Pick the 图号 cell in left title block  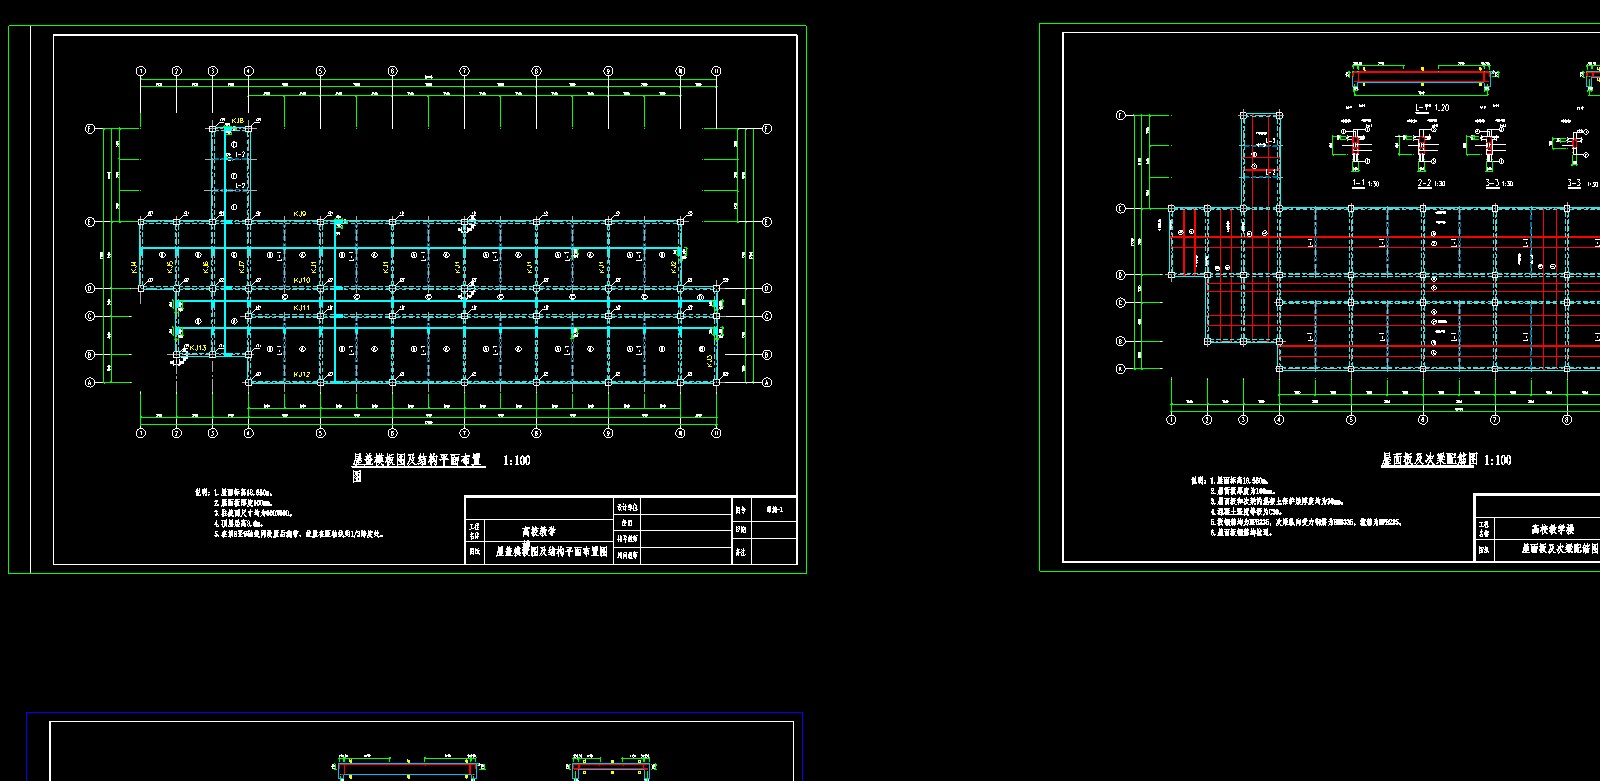click(741, 510)
